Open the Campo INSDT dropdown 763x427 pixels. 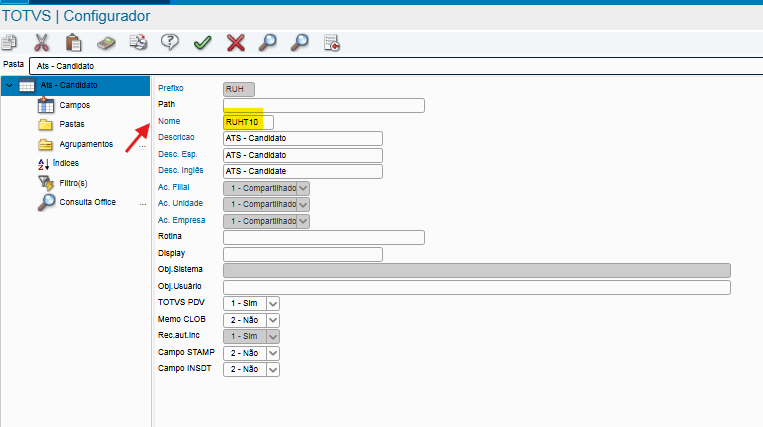[272, 370]
